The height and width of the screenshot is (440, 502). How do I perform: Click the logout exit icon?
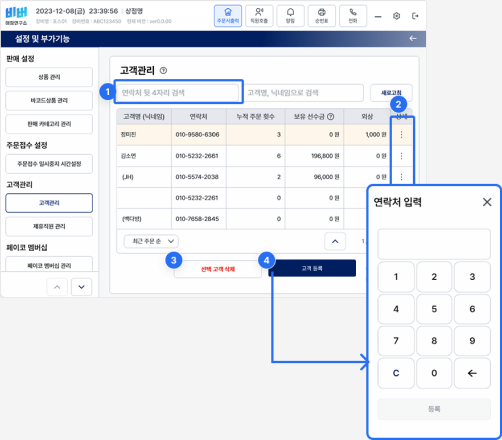coord(415,16)
